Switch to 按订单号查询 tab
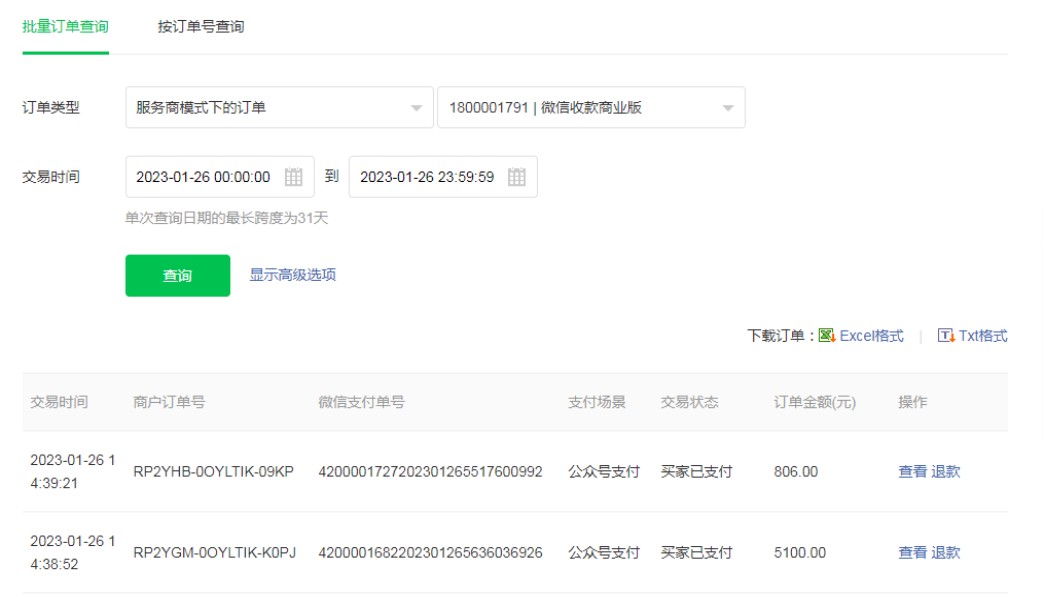Viewport: 1043px width, 605px height. coord(200,27)
